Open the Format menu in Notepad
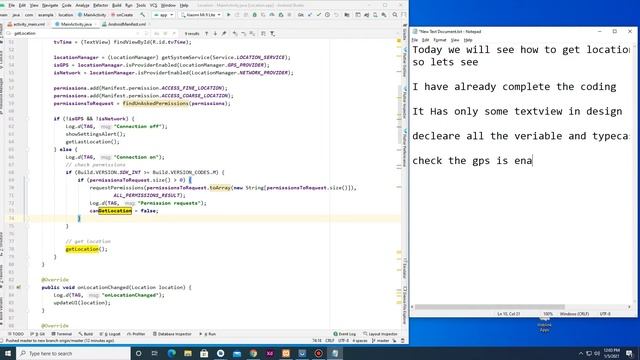 tap(440, 40)
